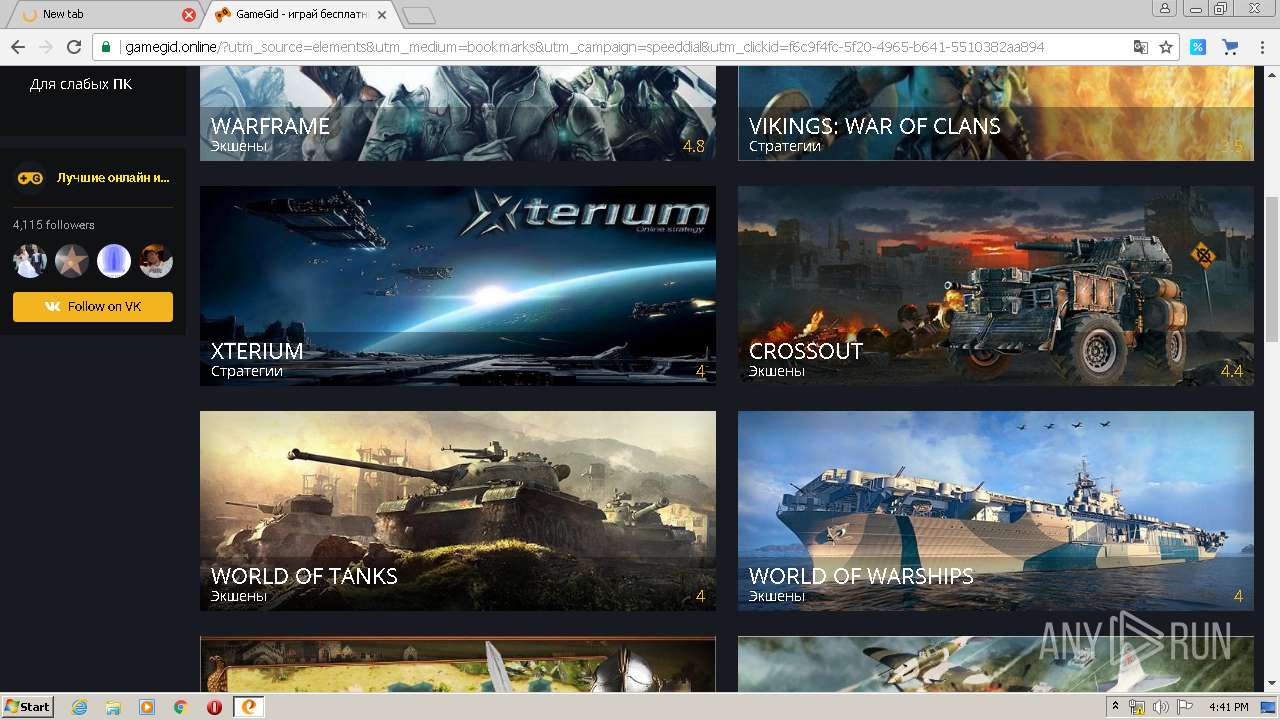Open the WORLD OF WARSHIPS title link
1280x720 pixels.
tap(861, 576)
